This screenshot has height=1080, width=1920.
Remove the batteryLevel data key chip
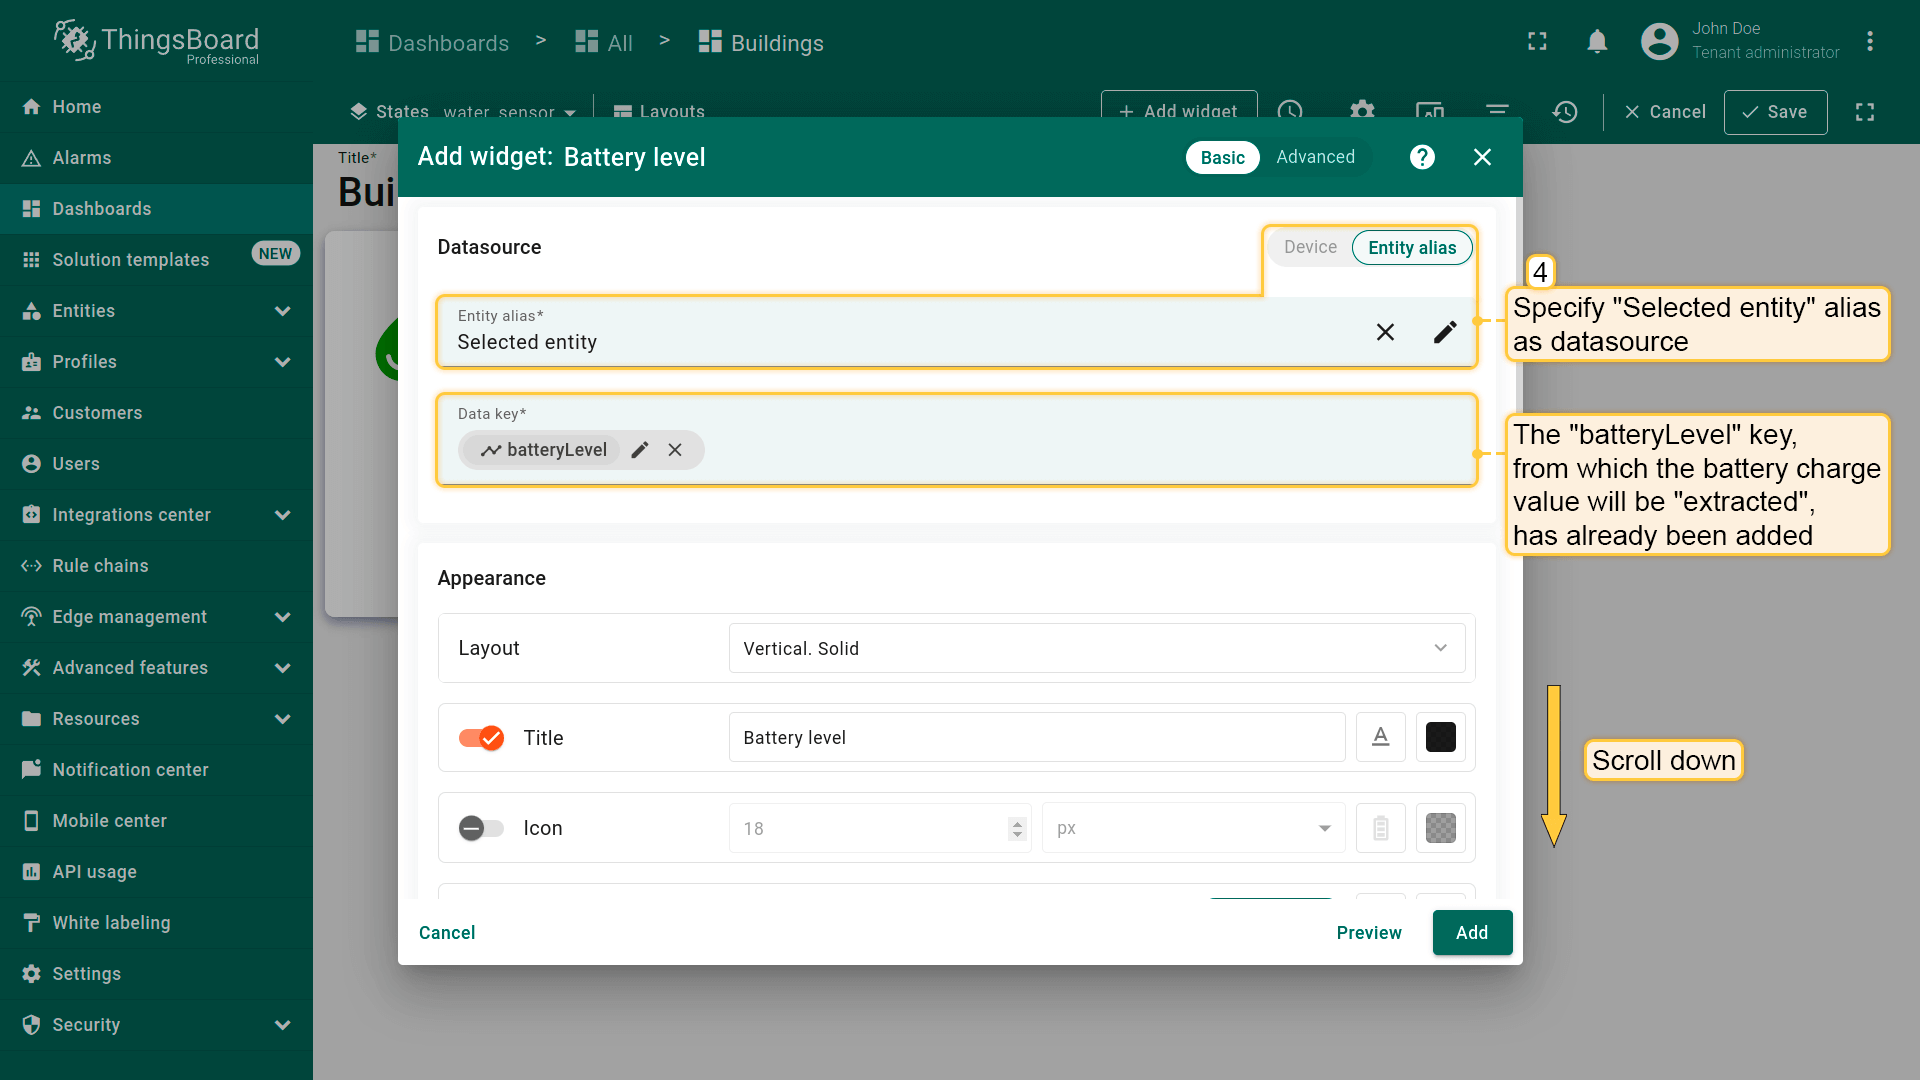(675, 450)
